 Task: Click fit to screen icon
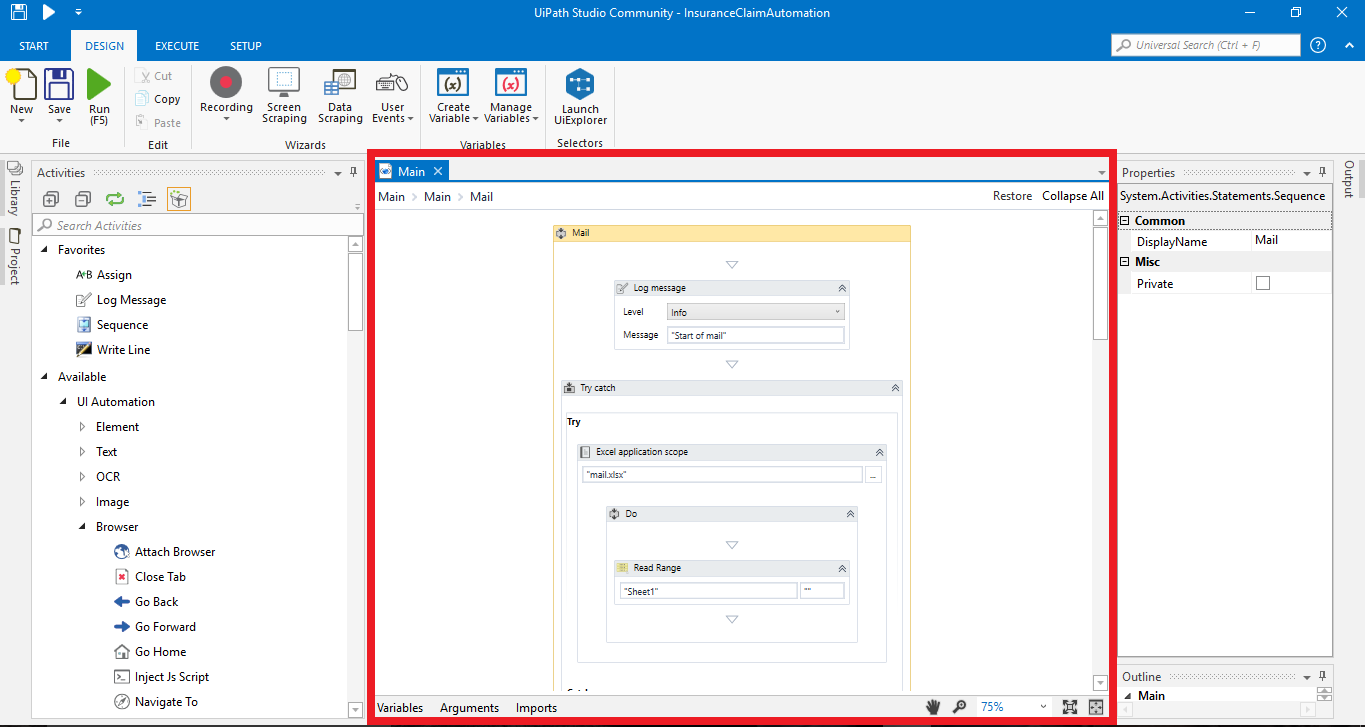point(1069,707)
